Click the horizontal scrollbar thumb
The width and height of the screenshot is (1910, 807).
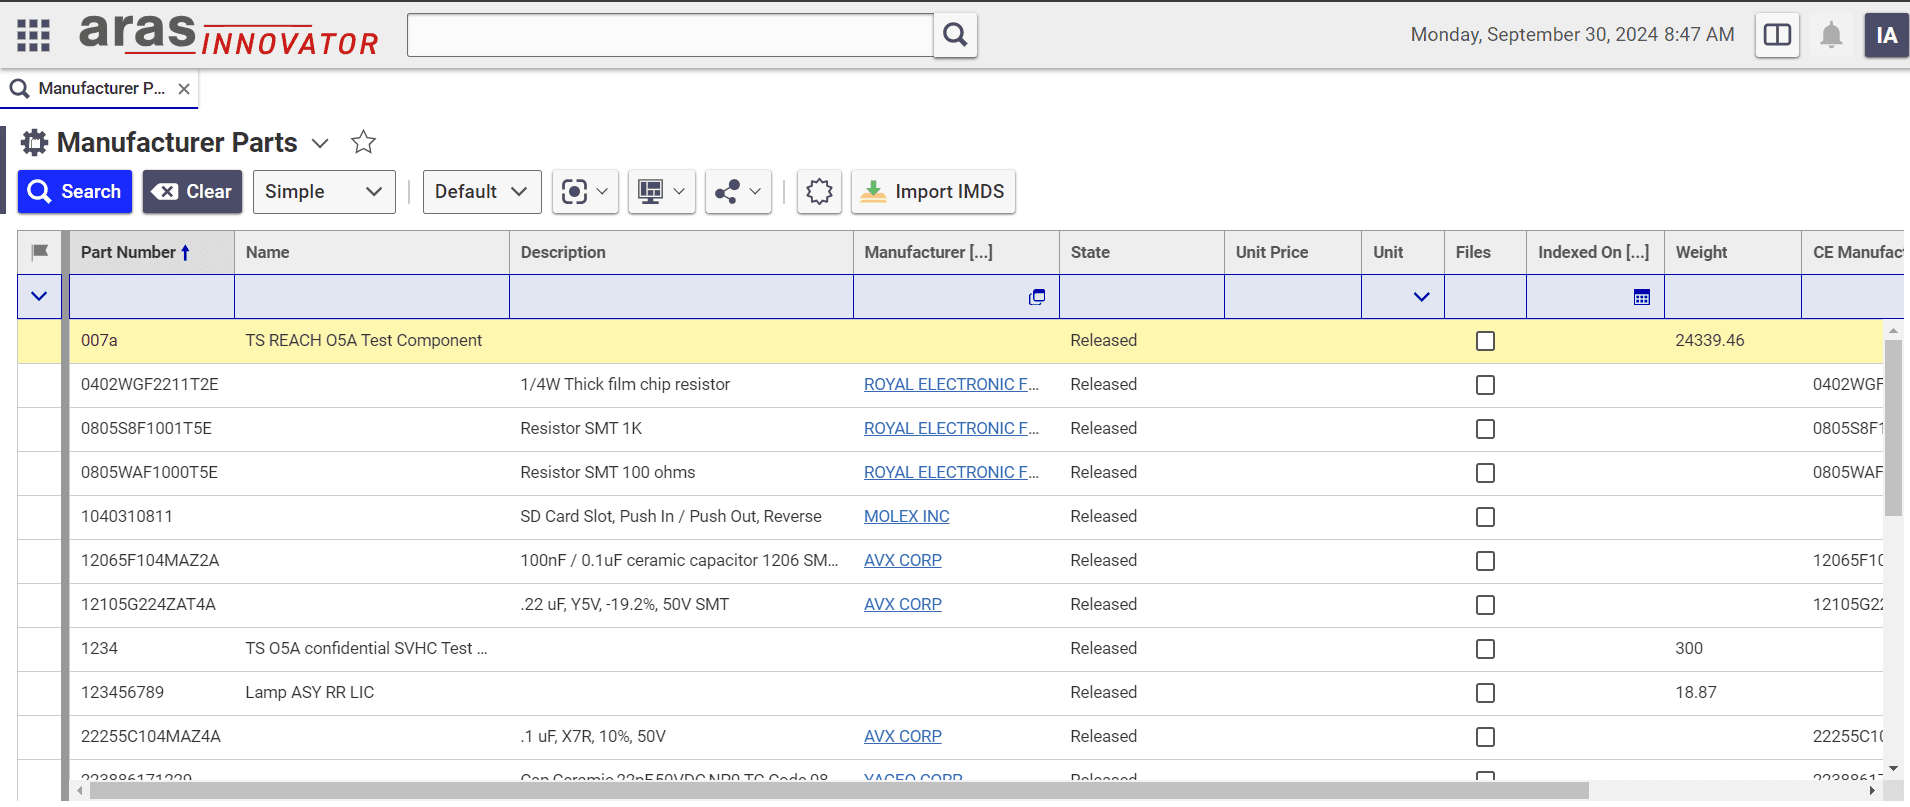click(x=839, y=791)
